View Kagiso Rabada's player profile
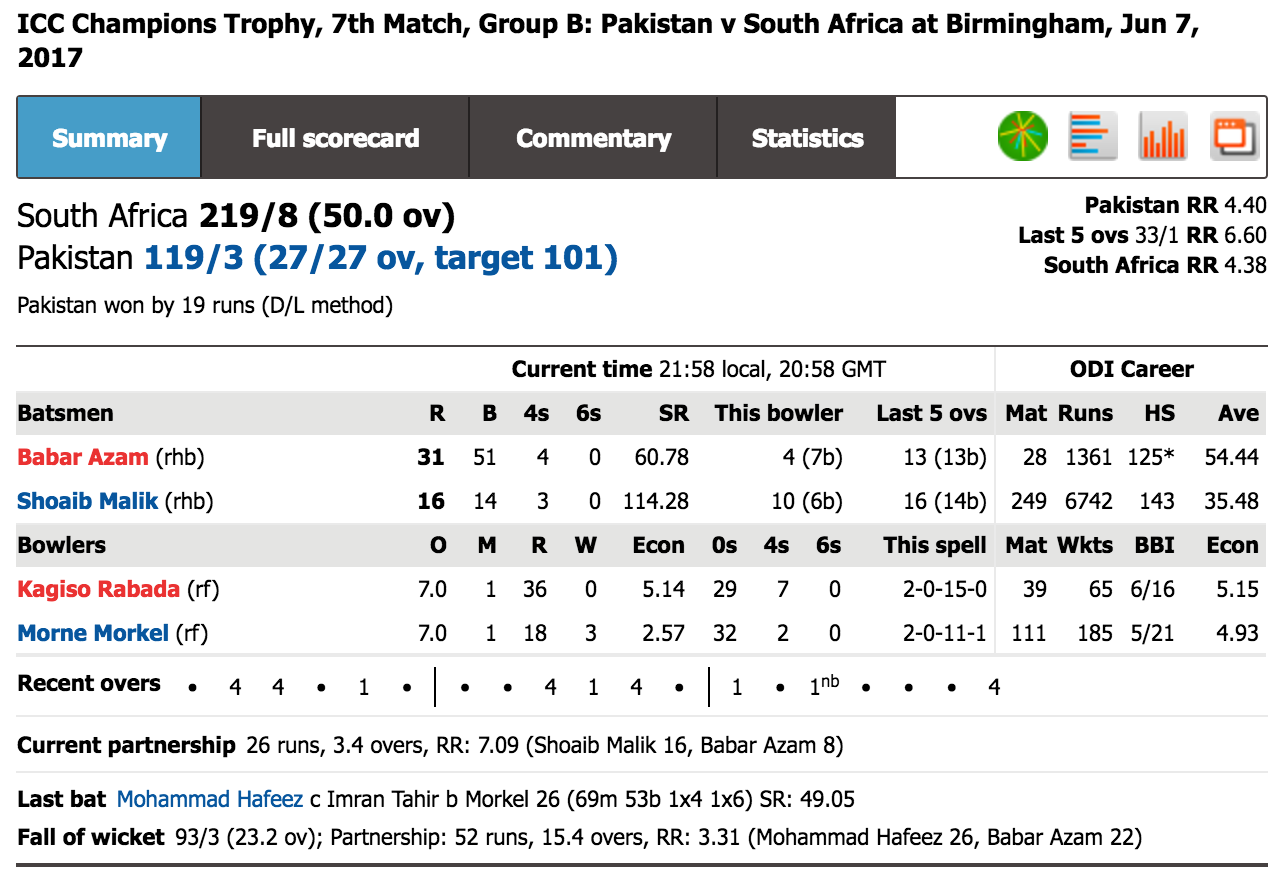This screenshot has height=878, width=1288. coord(98,589)
